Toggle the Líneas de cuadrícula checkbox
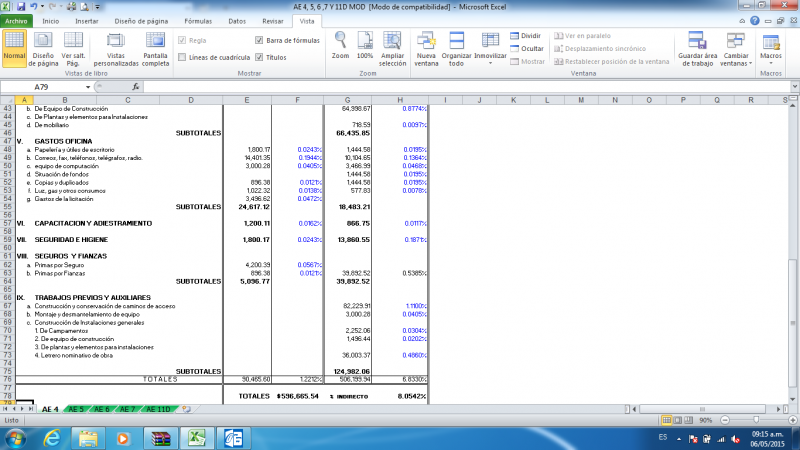The height and width of the screenshot is (450, 800). 183,58
